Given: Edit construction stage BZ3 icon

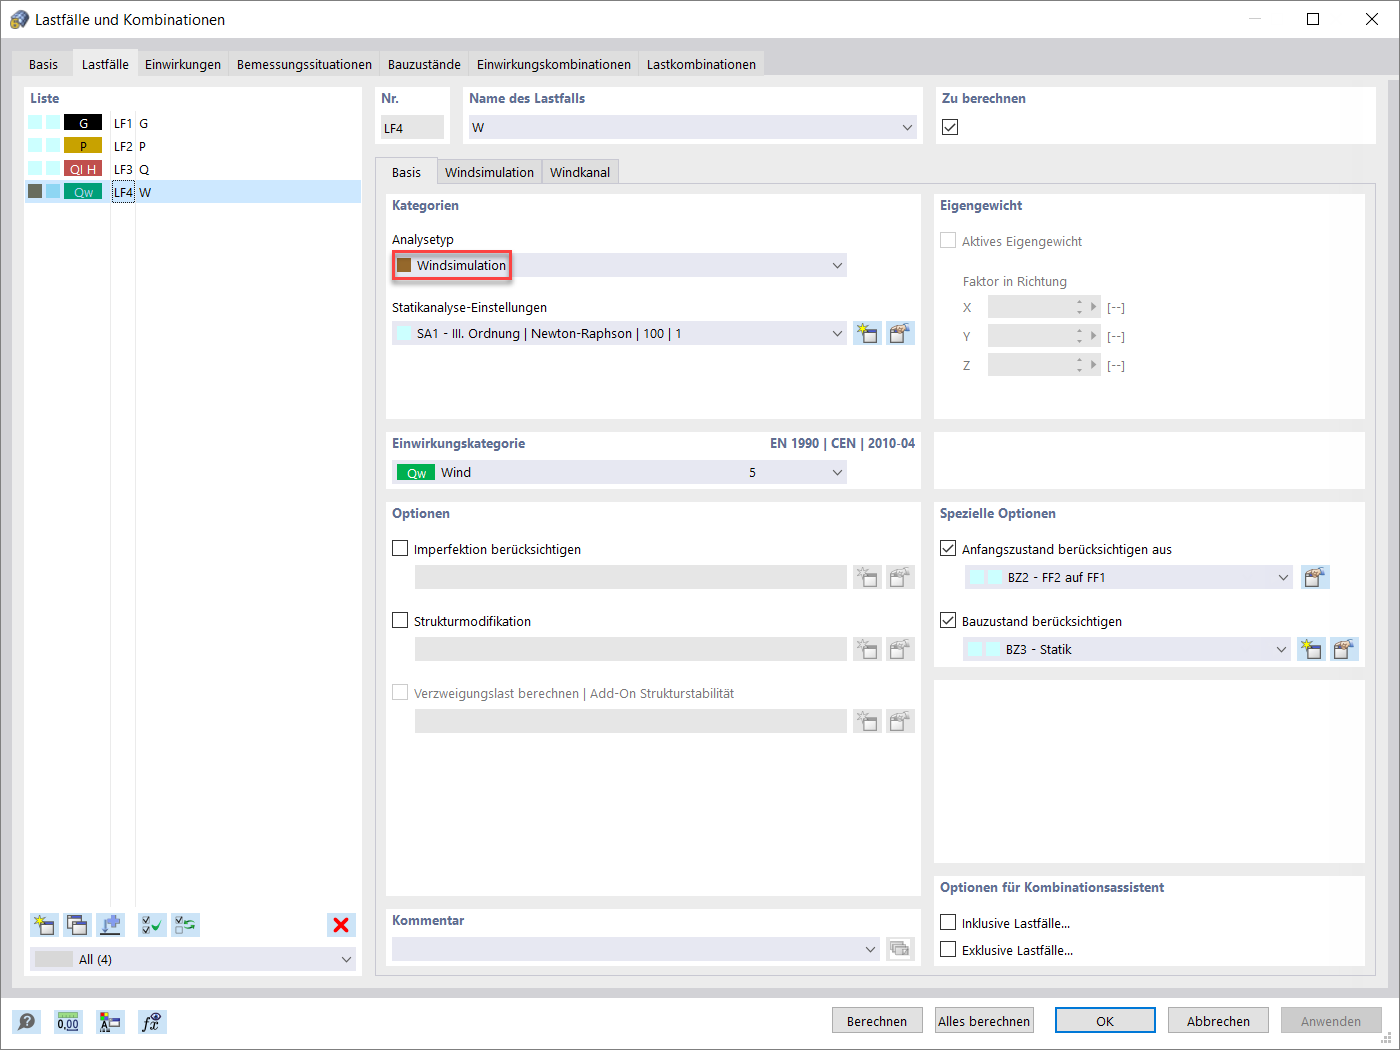Looking at the screenshot, I should pos(1344,649).
